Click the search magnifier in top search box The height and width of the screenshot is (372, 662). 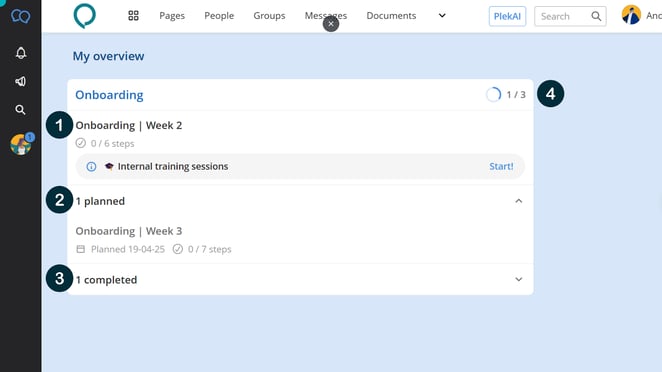click(x=596, y=16)
